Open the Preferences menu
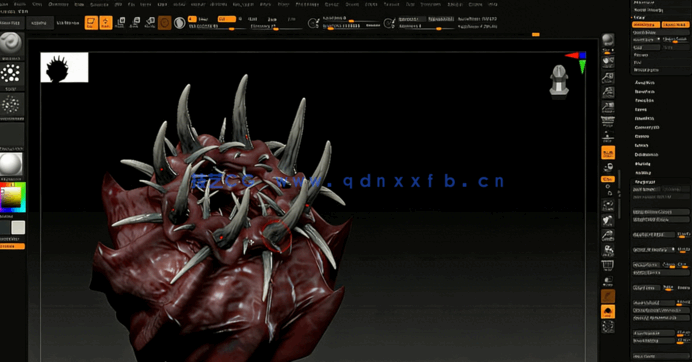Image resolution: width=692 pixels, height=362 pixels. pyautogui.click(x=307, y=4)
